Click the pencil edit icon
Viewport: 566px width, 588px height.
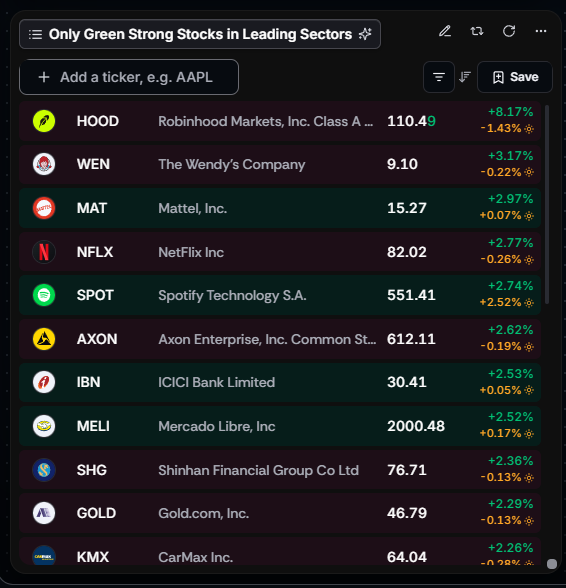[x=445, y=31]
